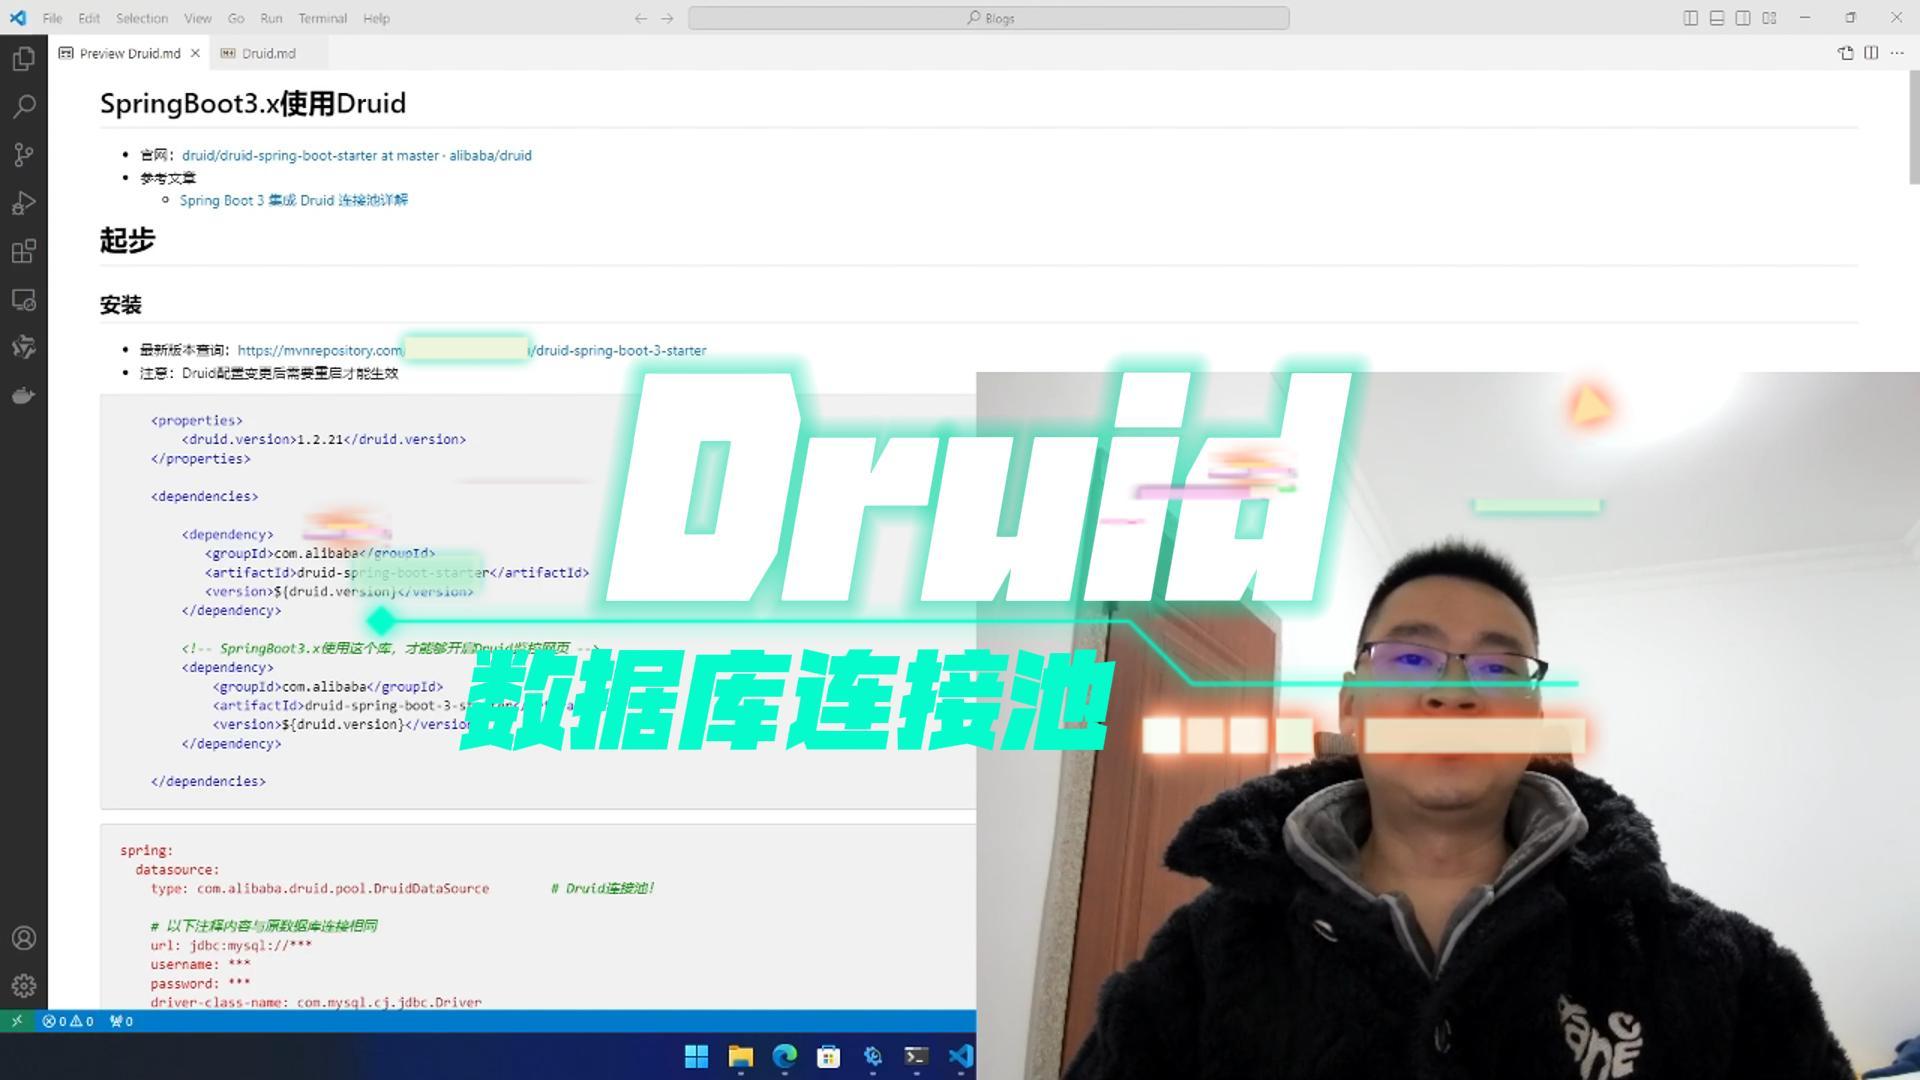Open the Remote Explorer view
This screenshot has height=1080, width=1920.
24,299
